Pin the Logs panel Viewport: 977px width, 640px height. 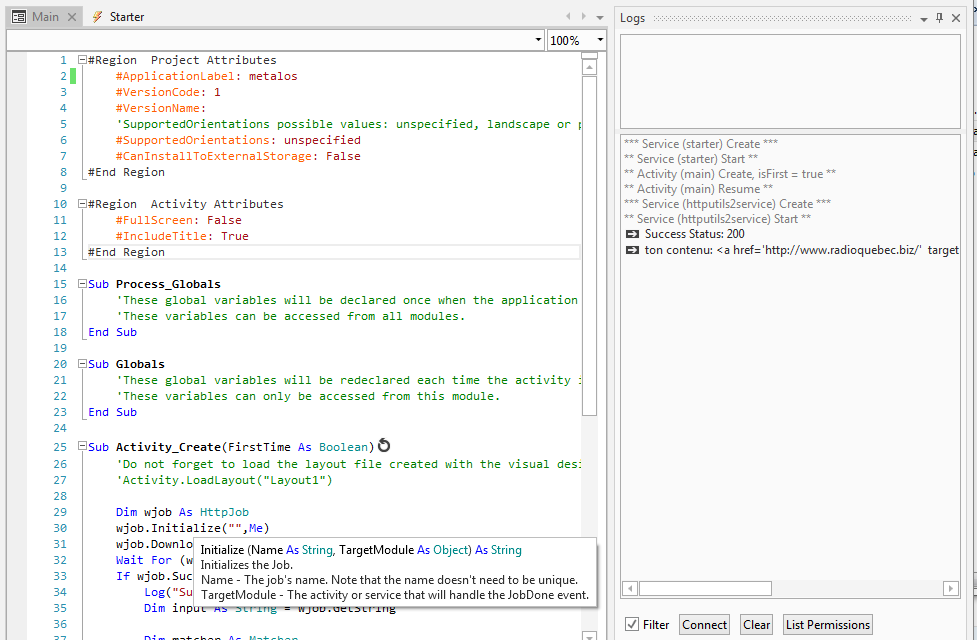pyautogui.click(x=939, y=18)
